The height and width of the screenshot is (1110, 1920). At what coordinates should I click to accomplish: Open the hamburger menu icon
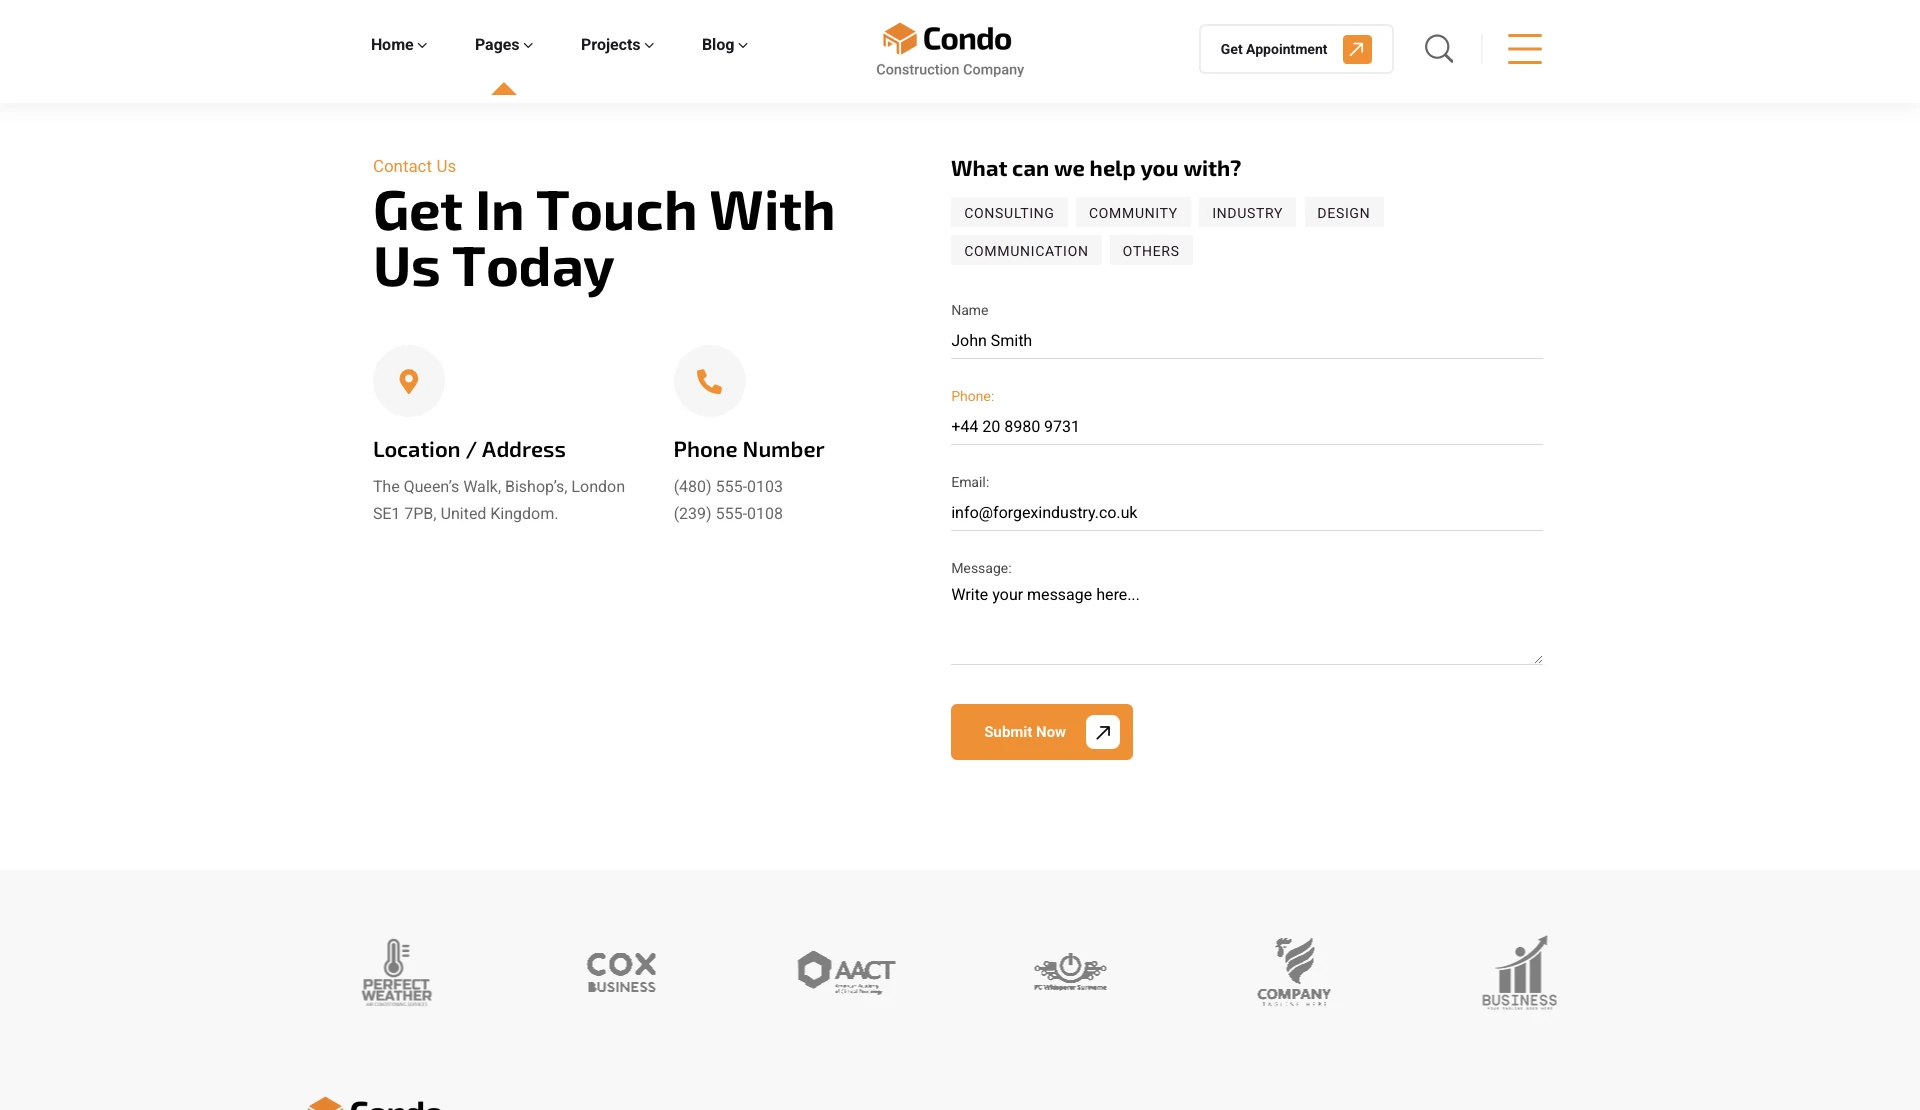click(1524, 48)
